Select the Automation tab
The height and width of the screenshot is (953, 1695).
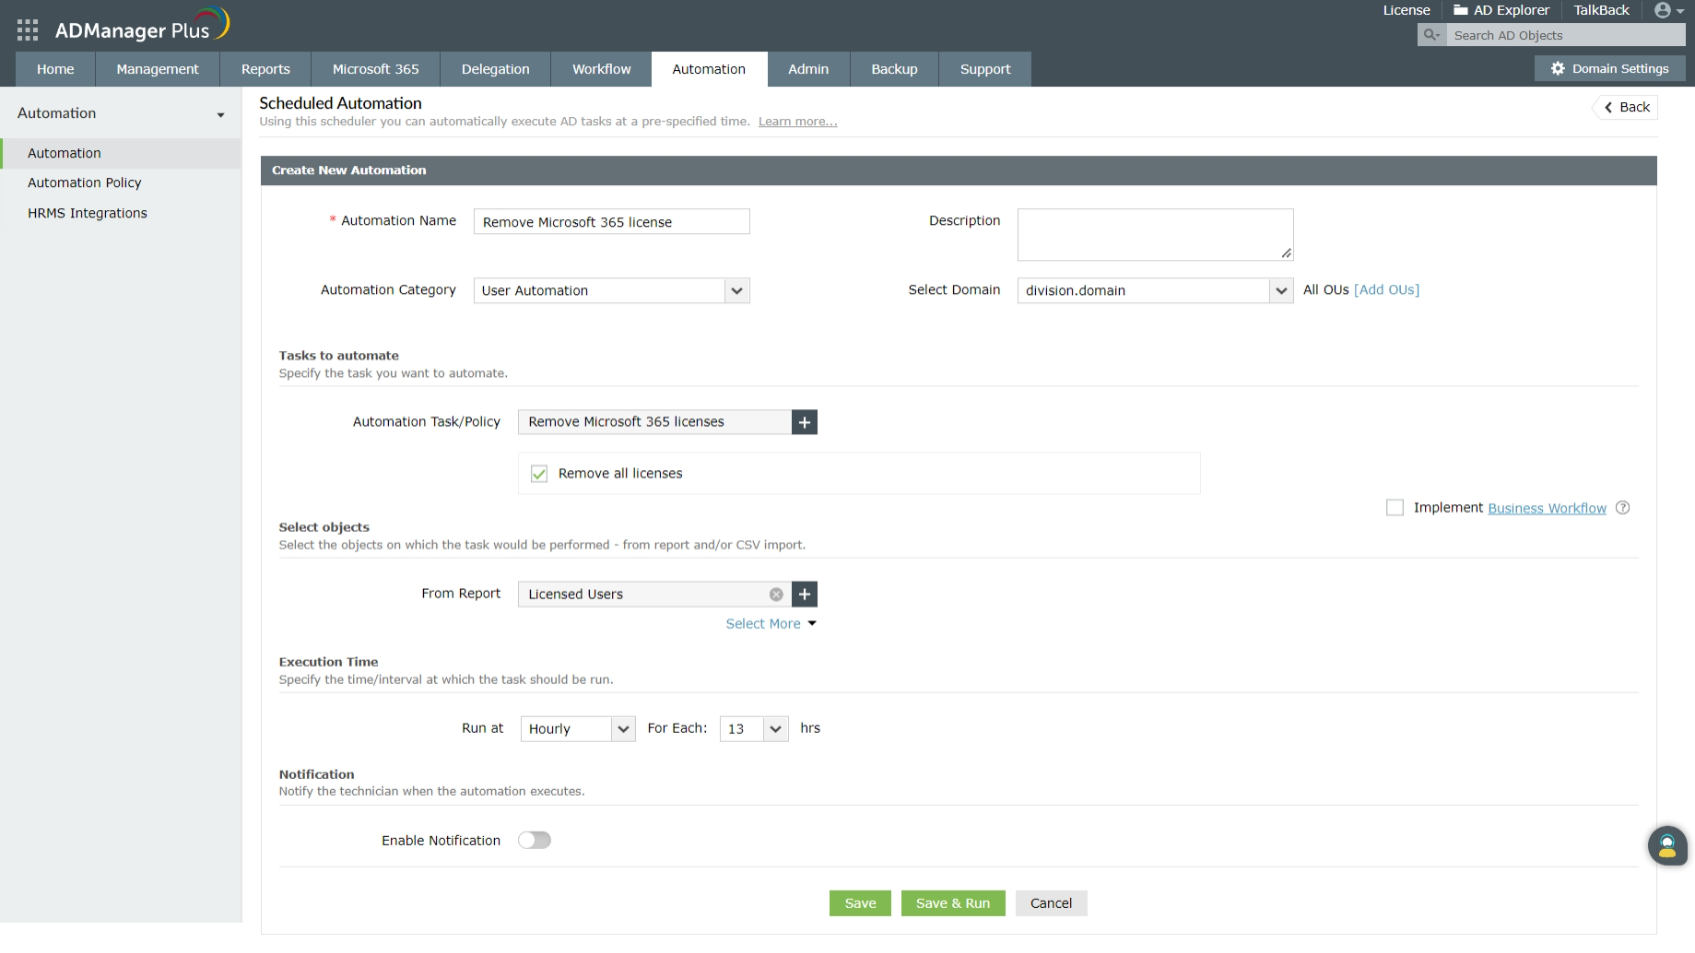tap(709, 69)
